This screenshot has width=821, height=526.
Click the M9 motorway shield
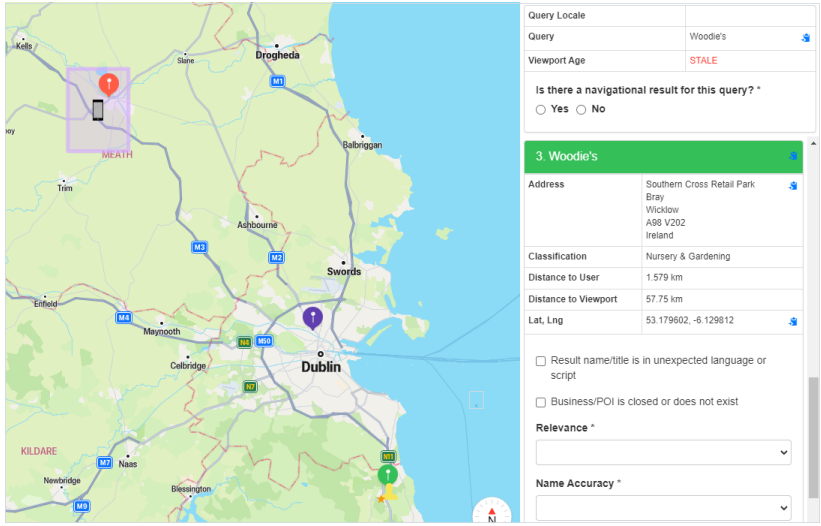[82, 506]
